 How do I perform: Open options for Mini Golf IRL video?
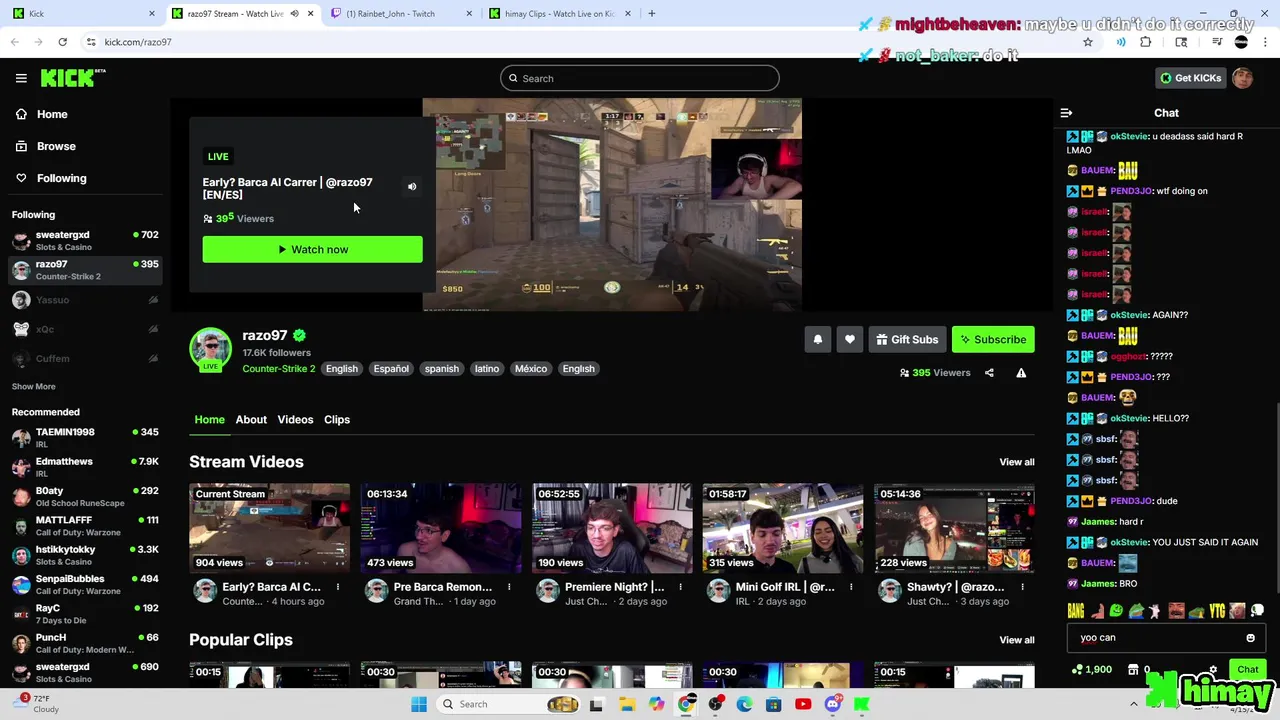851,588
